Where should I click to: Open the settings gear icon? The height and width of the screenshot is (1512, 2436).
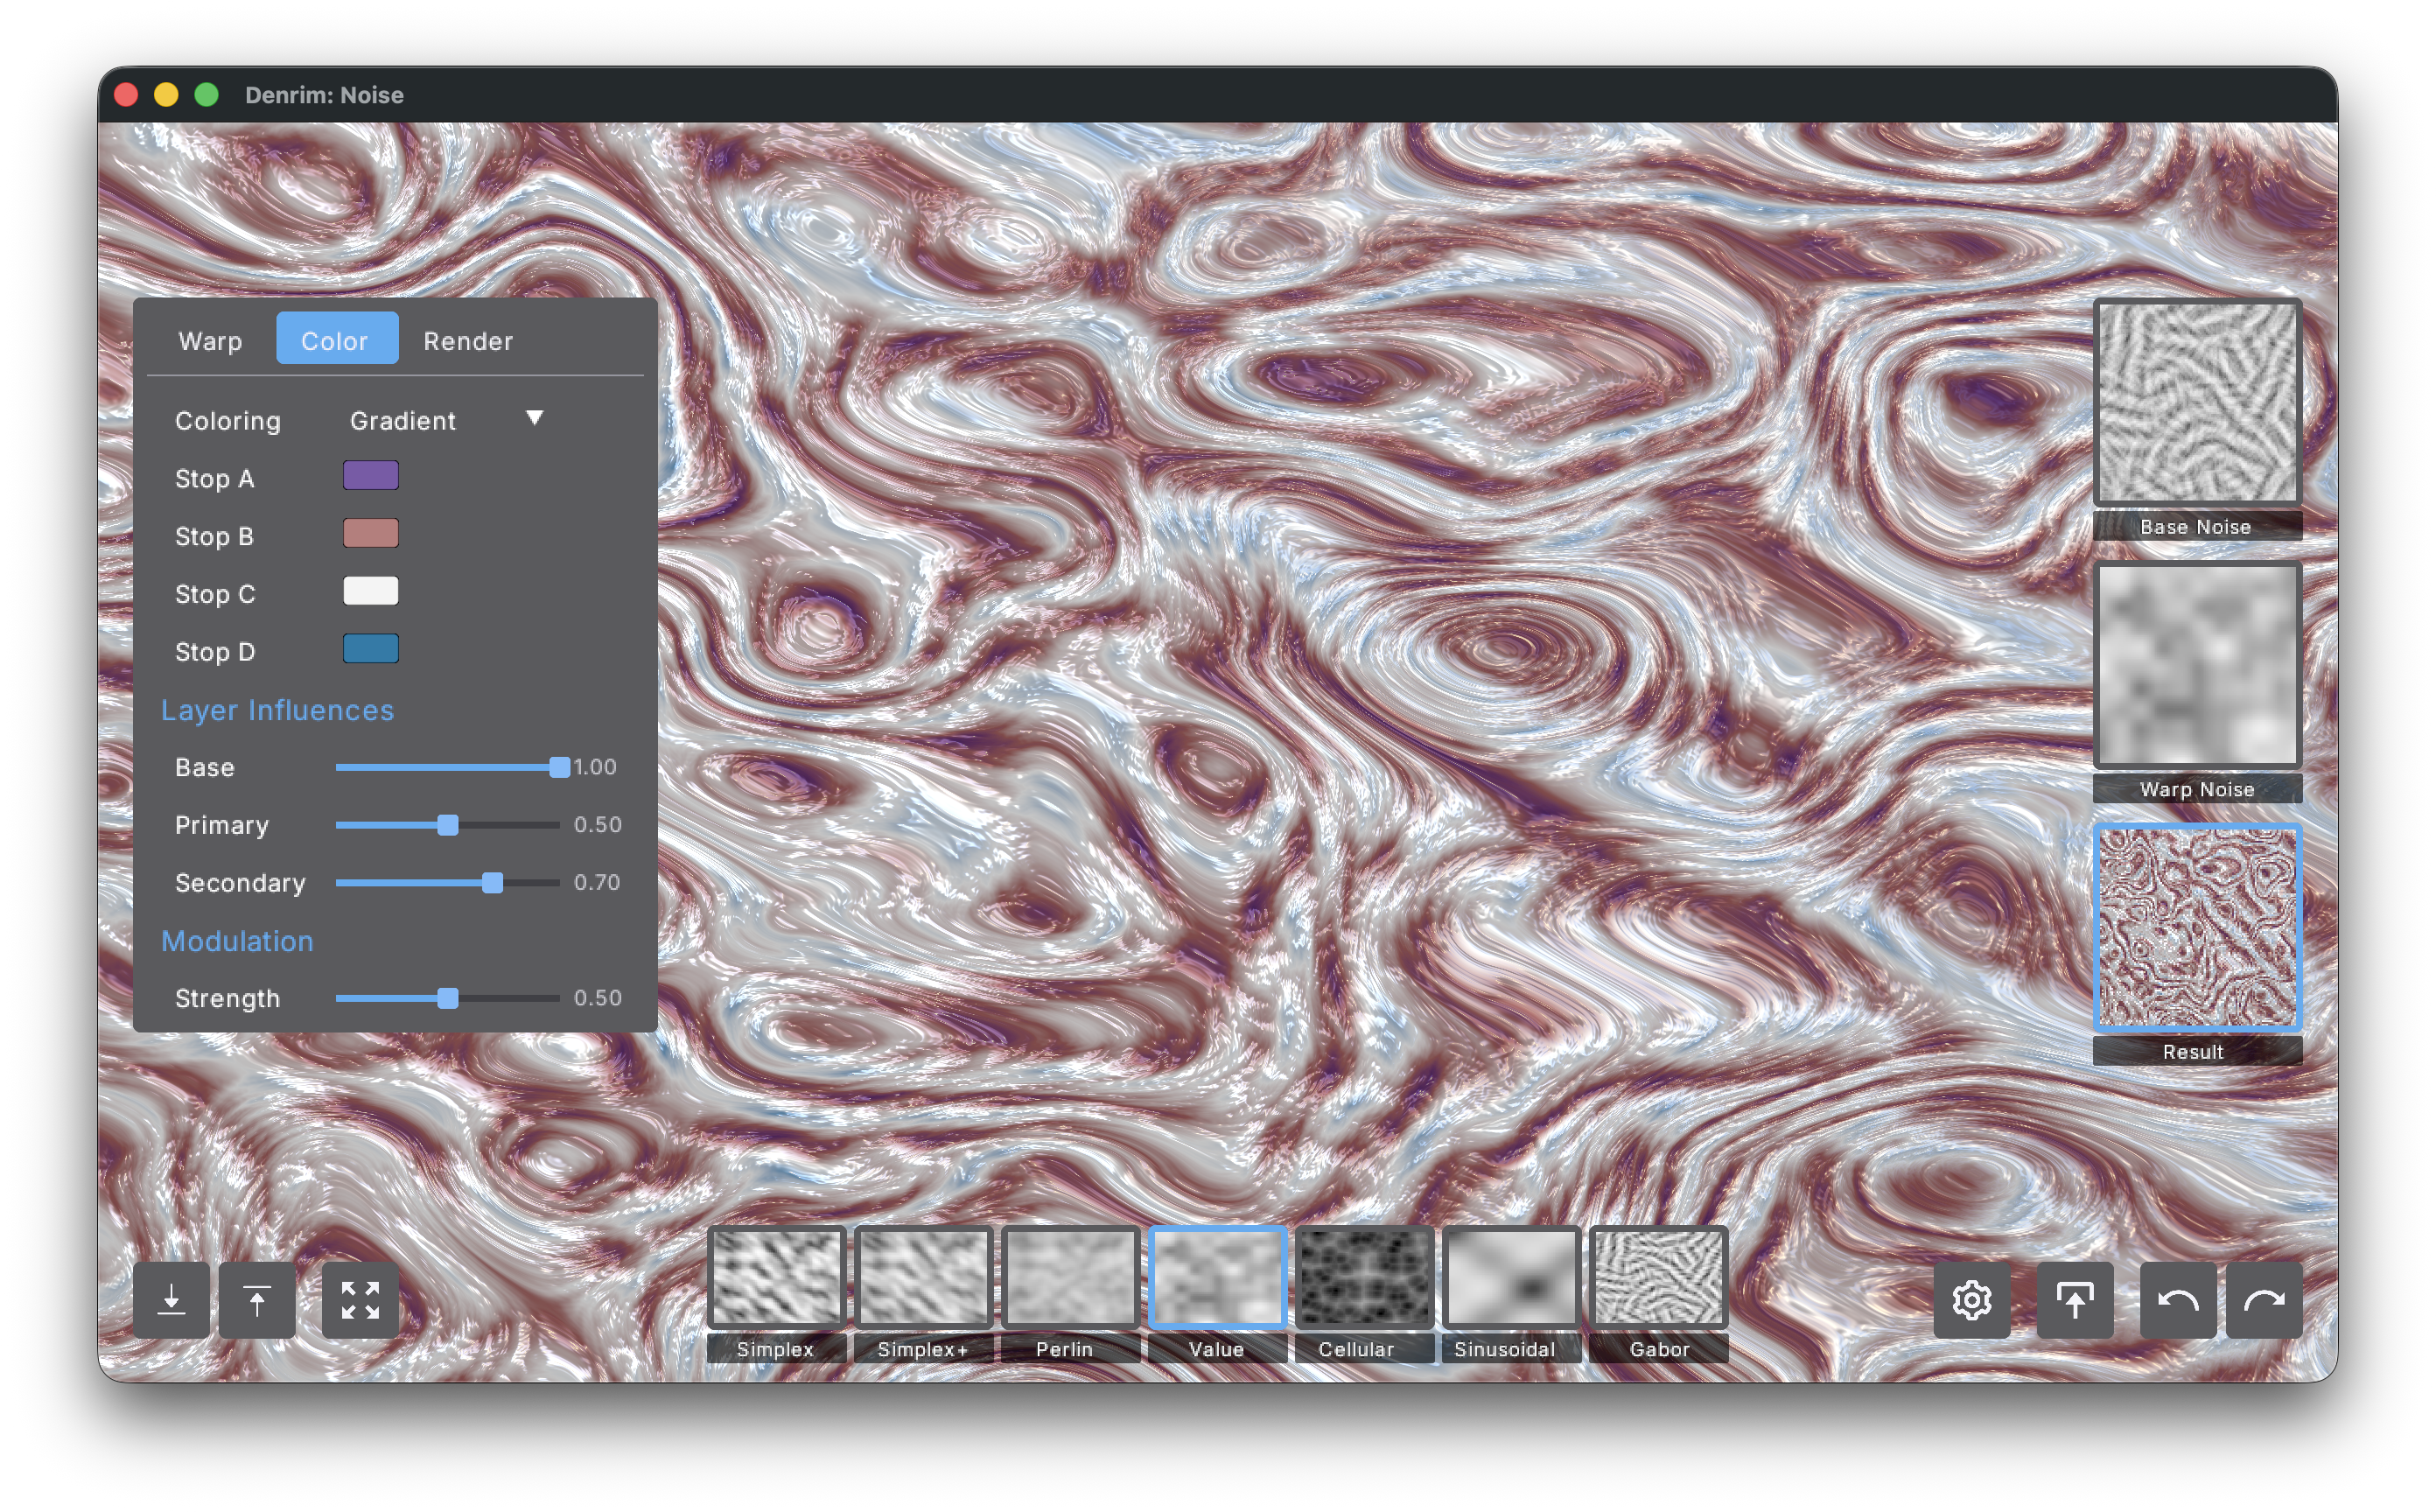click(x=1971, y=1299)
